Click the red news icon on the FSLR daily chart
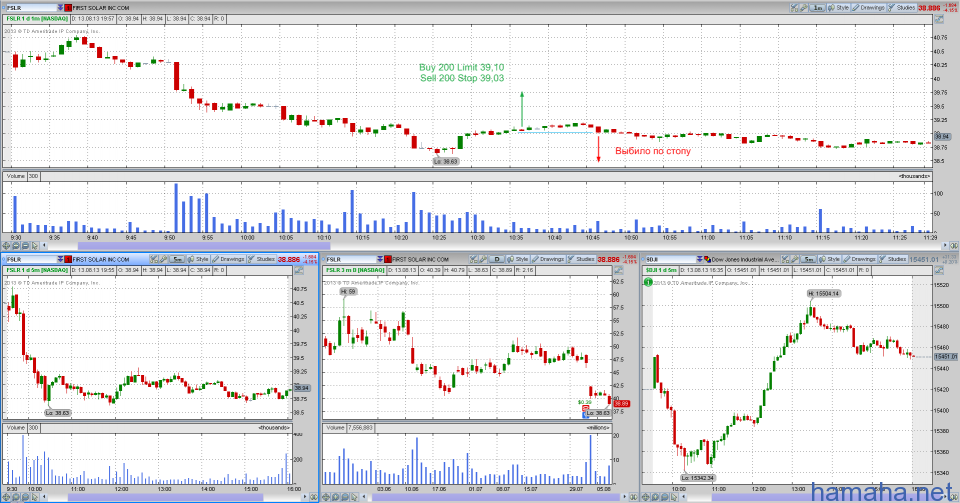960x503 pixels. tap(388, 259)
